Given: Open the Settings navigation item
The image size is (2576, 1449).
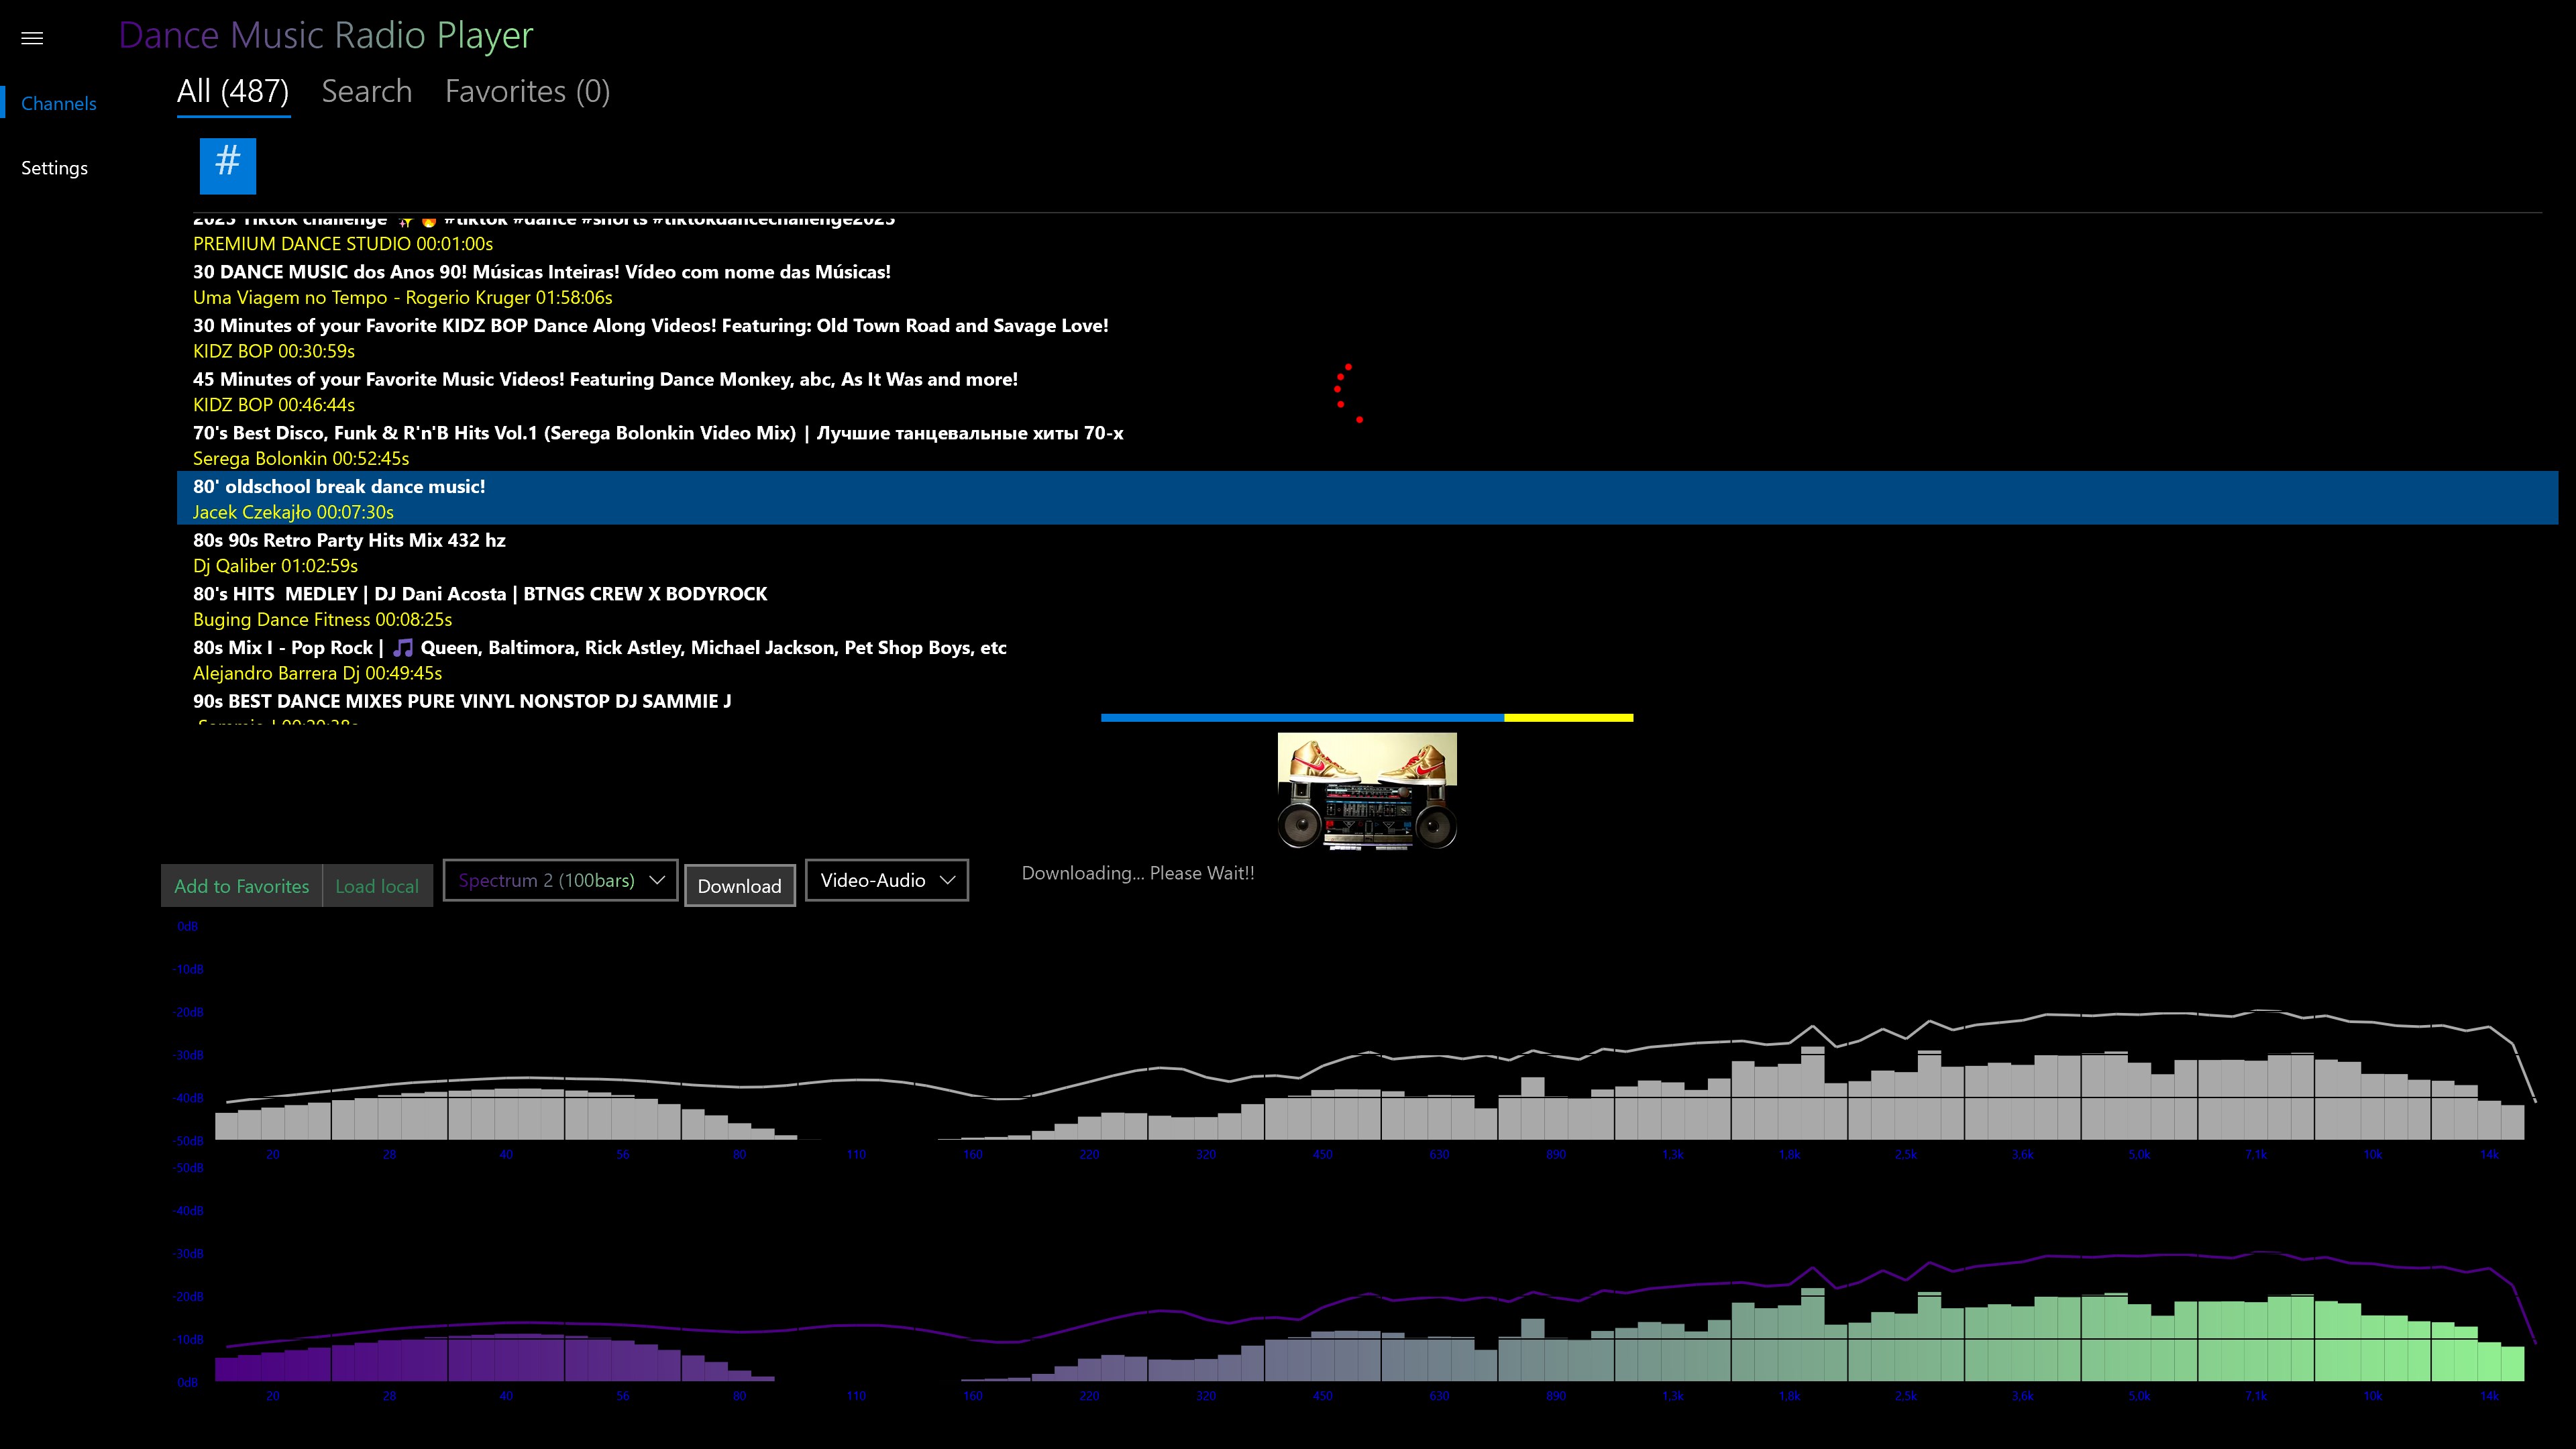Looking at the screenshot, I should point(55,168).
